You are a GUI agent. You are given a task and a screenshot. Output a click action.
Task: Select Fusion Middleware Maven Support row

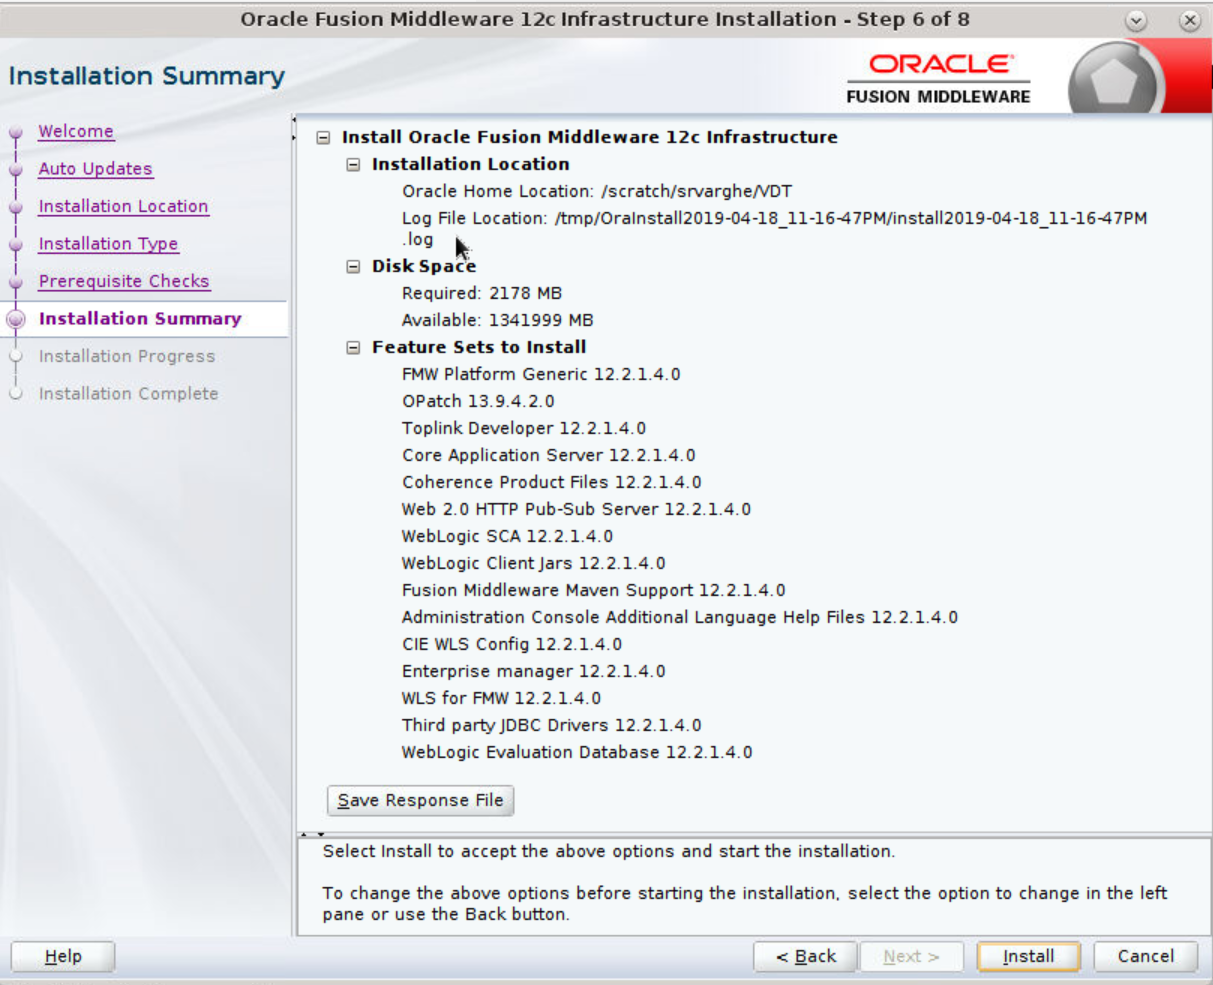[x=594, y=591]
